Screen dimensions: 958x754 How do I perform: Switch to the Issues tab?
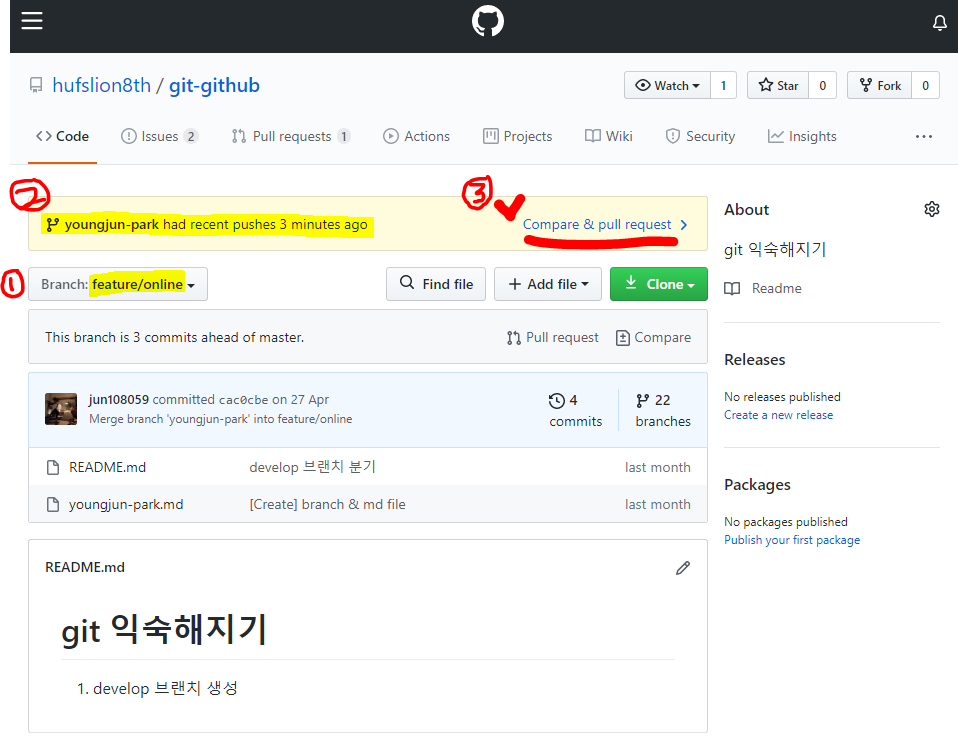coord(159,136)
